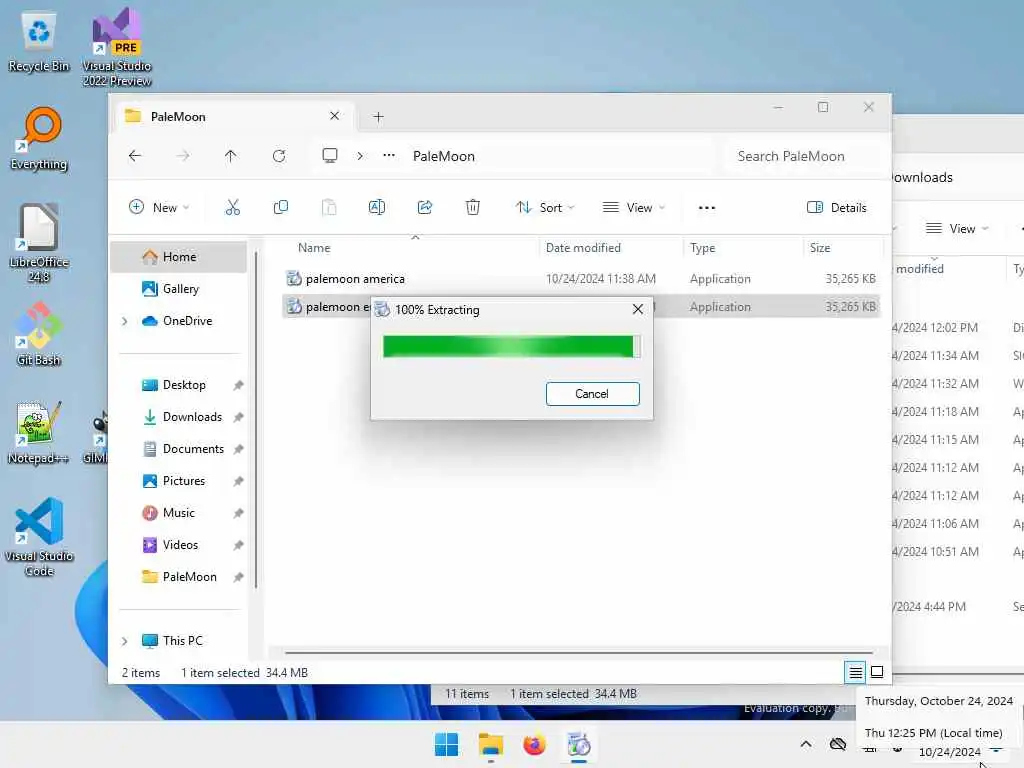Viewport: 1024px width, 768px height.
Task: Open the View dropdown in PaleMoon window
Action: [x=633, y=208]
